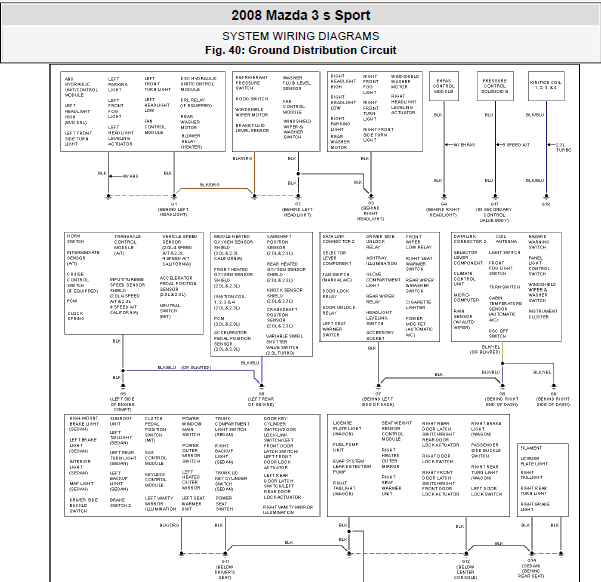Click the '2.3L TURBO' wire note

pos(563,147)
